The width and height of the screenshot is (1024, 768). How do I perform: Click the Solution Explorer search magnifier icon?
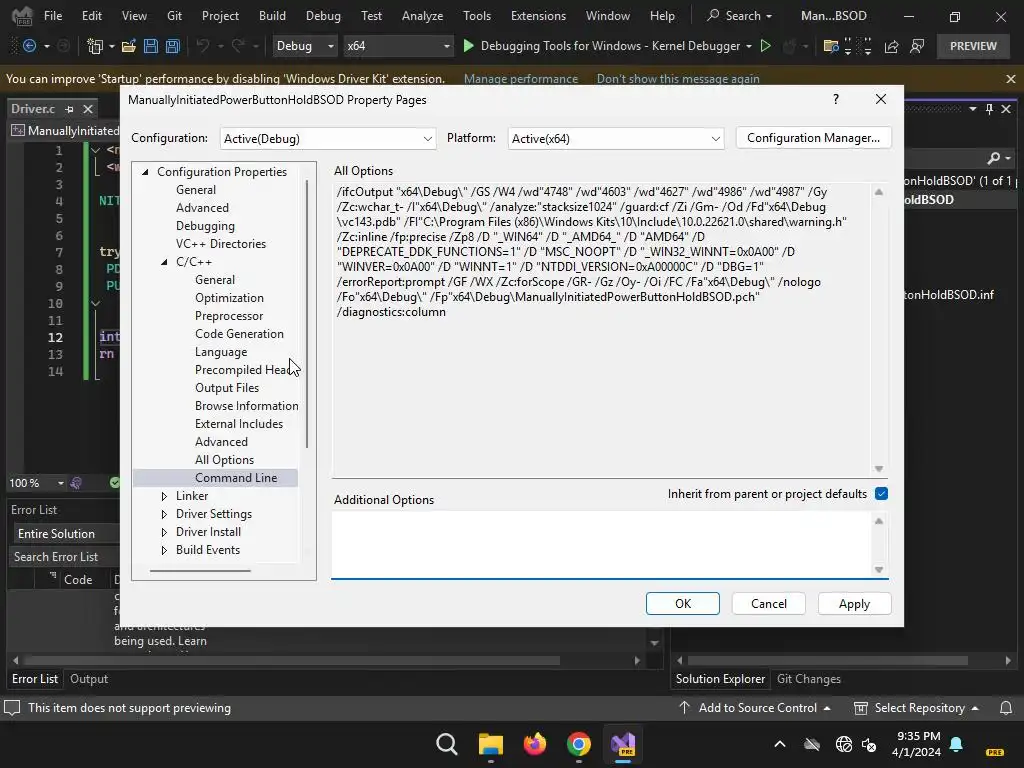[x=994, y=158]
